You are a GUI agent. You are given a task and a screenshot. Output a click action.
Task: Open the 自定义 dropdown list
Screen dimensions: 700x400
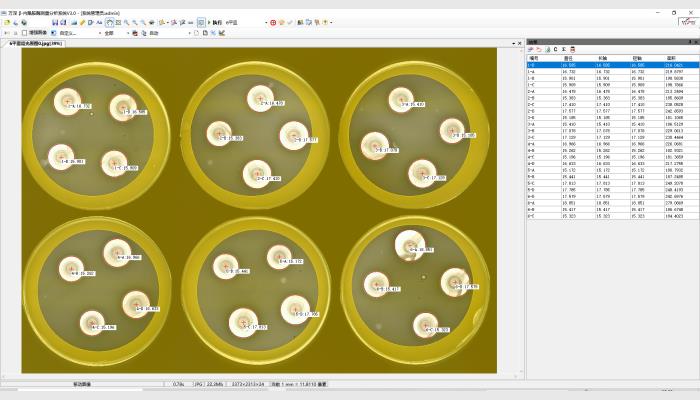77,33
